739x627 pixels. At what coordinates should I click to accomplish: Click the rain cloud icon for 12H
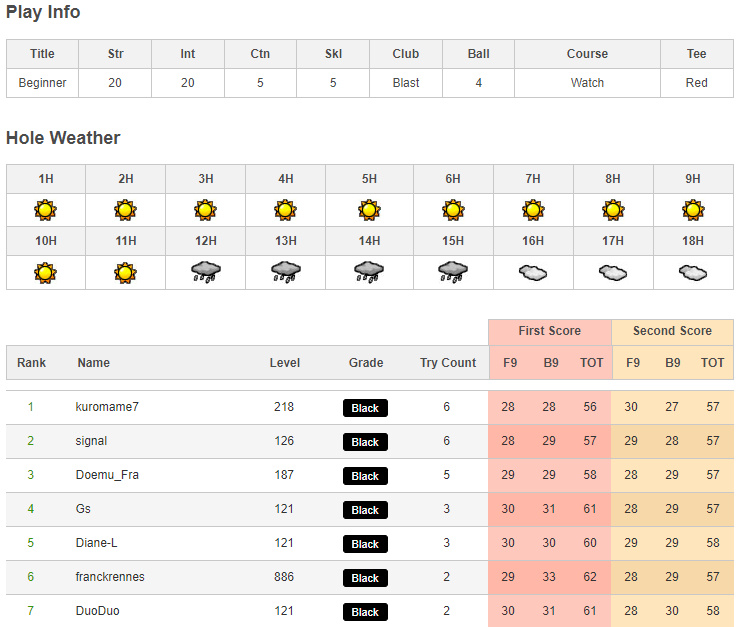click(205, 272)
